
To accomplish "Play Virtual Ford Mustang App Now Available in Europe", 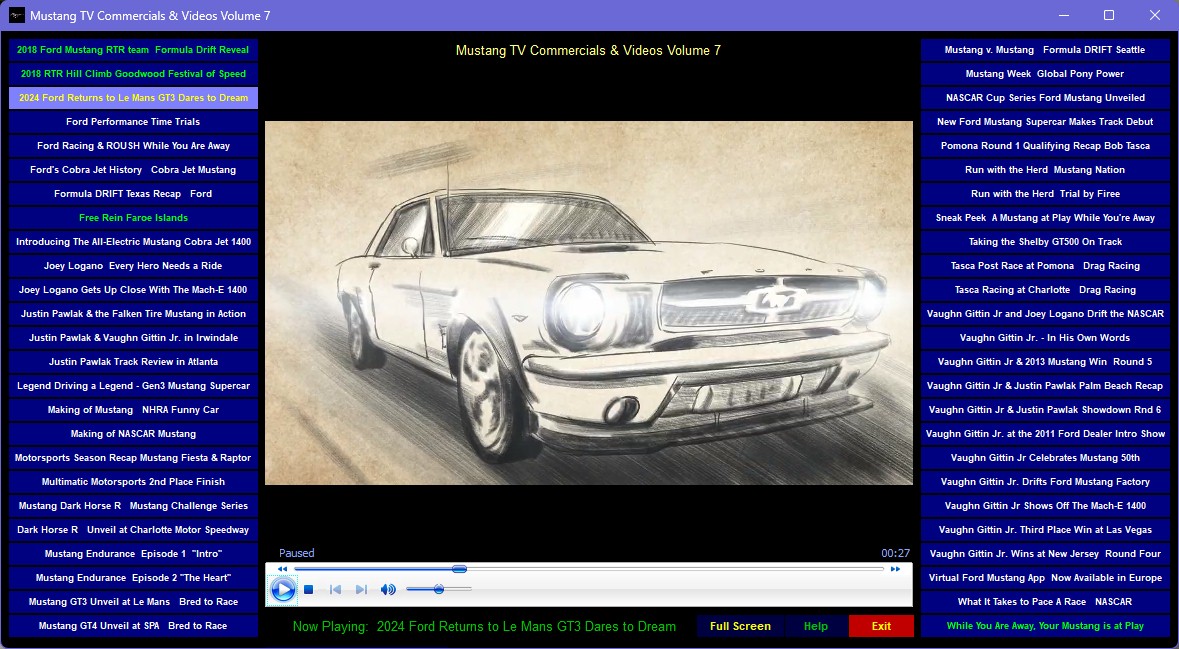I will click(x=1045, y=578).
